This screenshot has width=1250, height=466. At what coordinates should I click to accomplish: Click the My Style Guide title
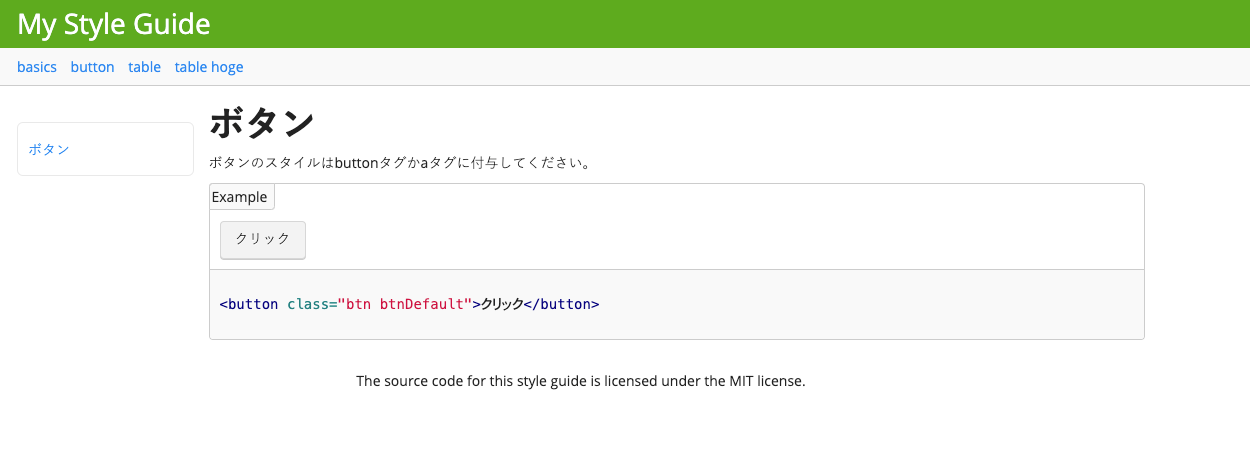coord(114,24)
